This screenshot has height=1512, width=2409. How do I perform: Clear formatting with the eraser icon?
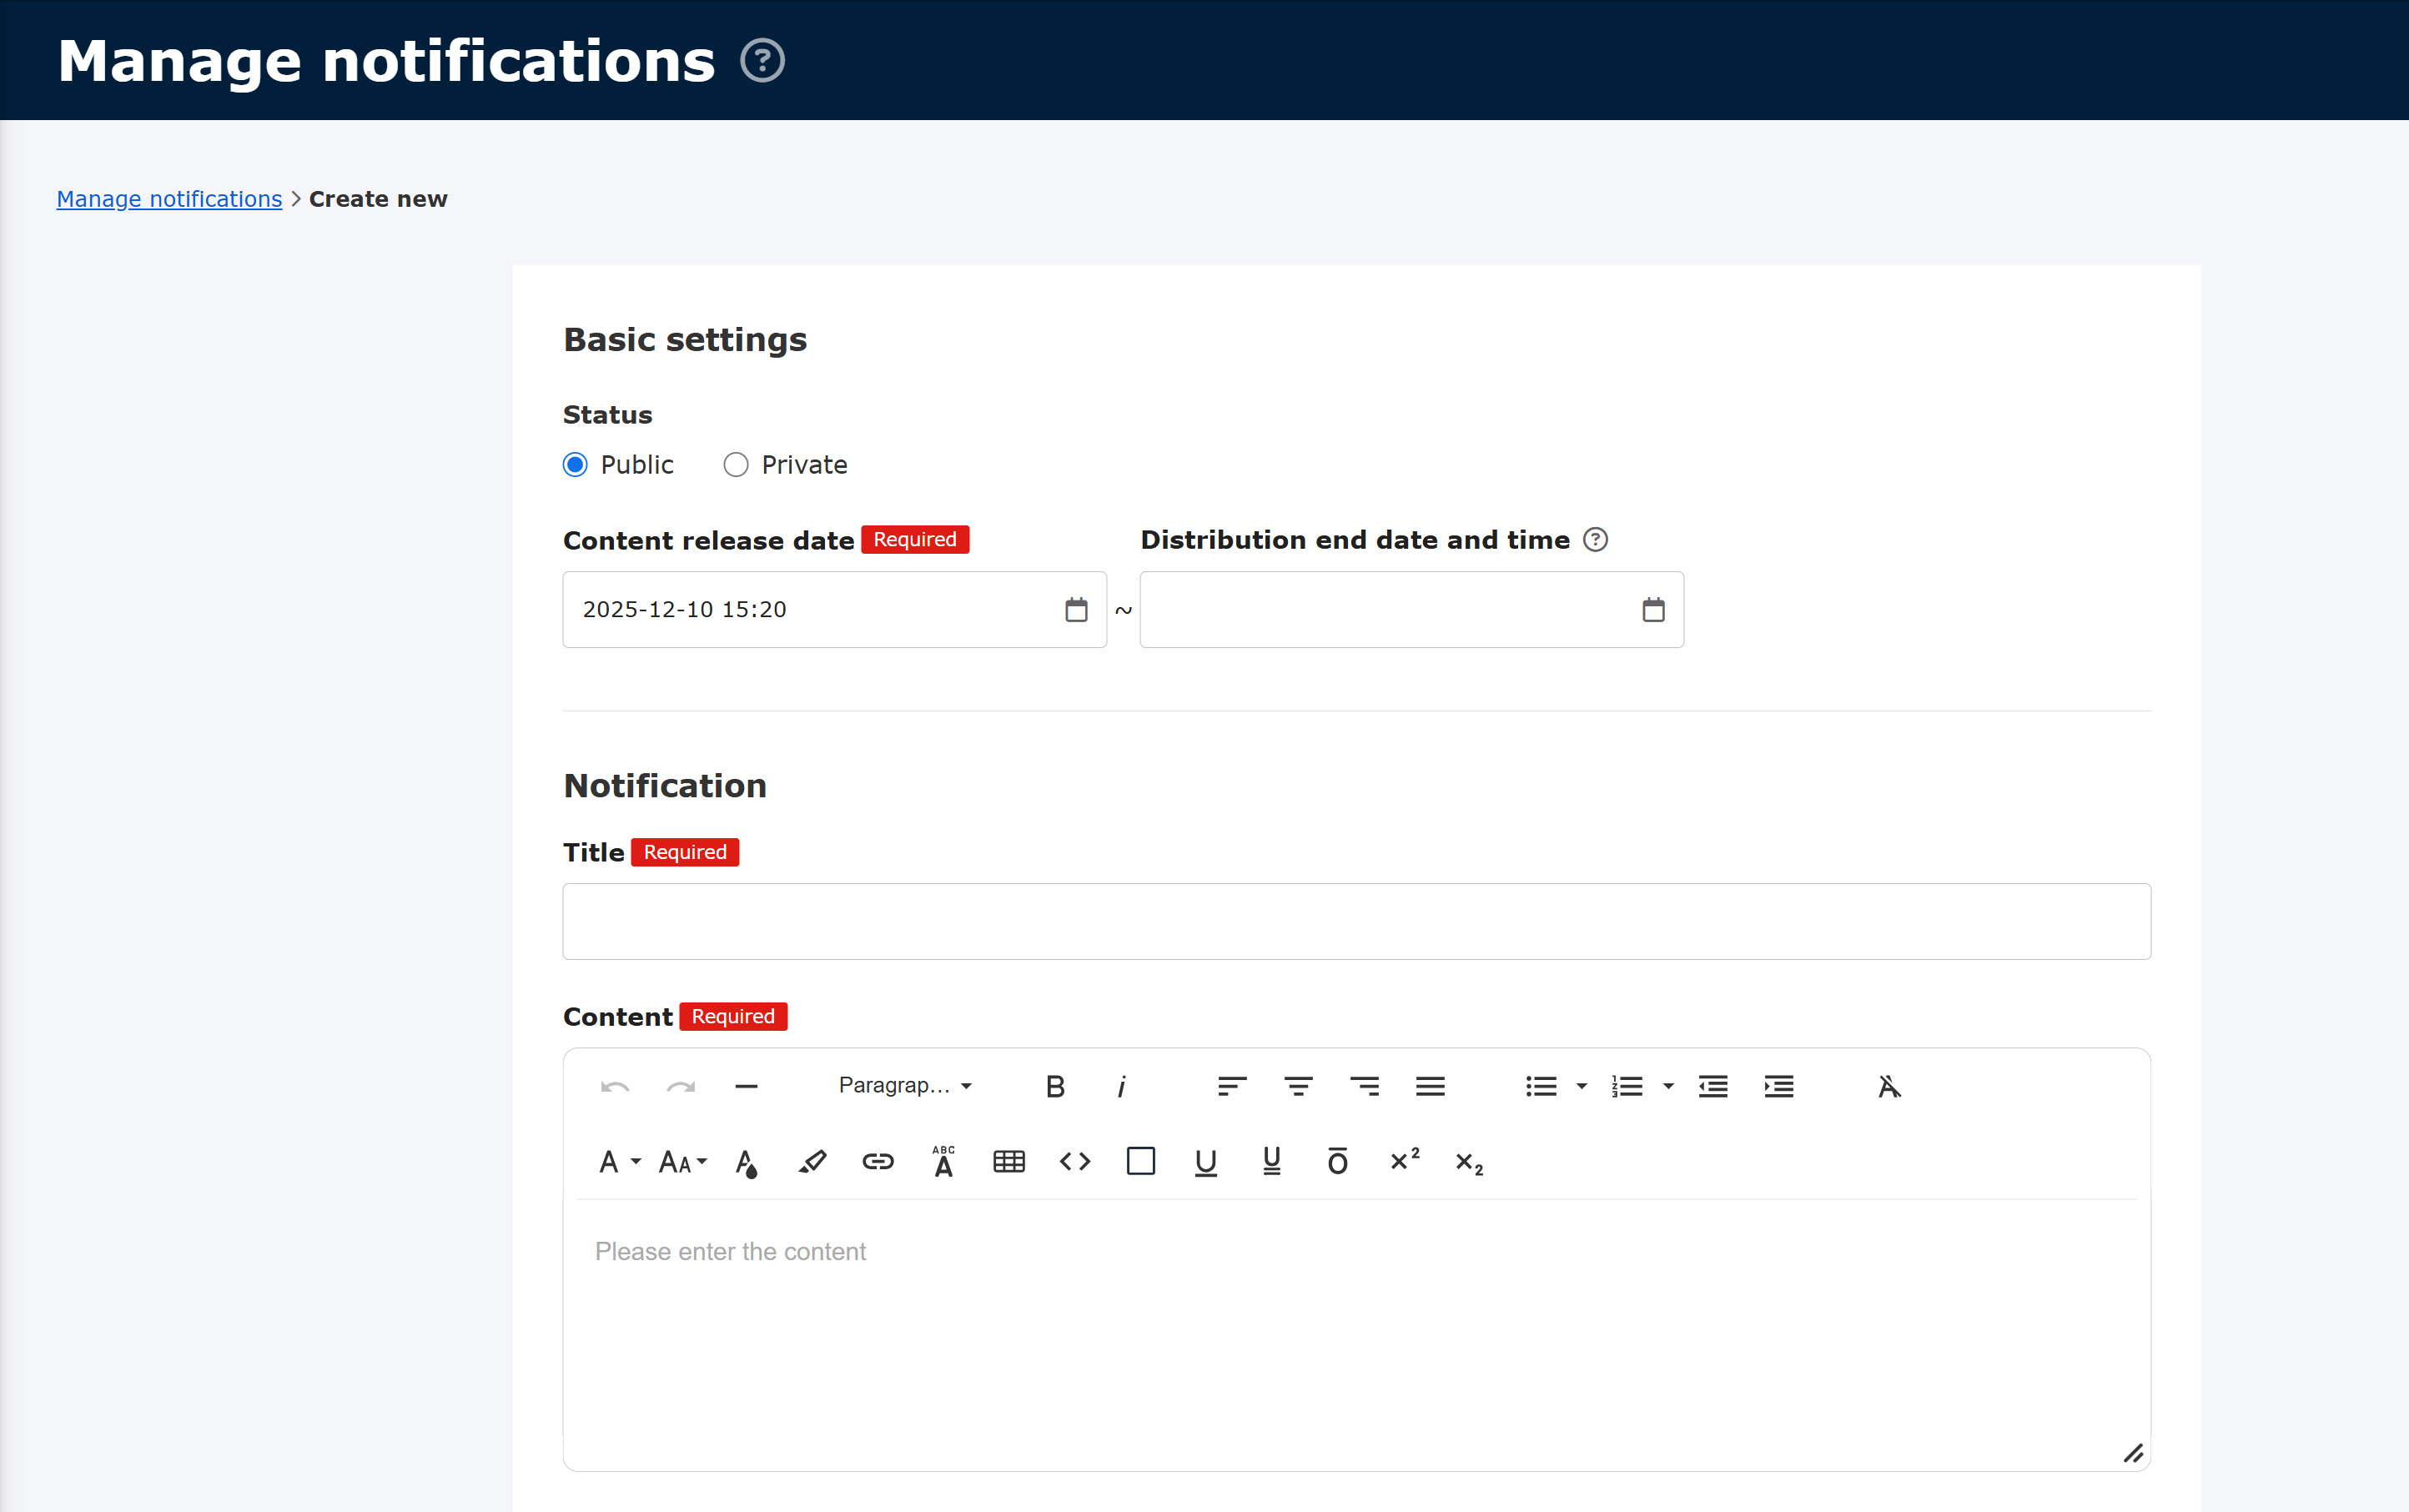[1888, 1086]
